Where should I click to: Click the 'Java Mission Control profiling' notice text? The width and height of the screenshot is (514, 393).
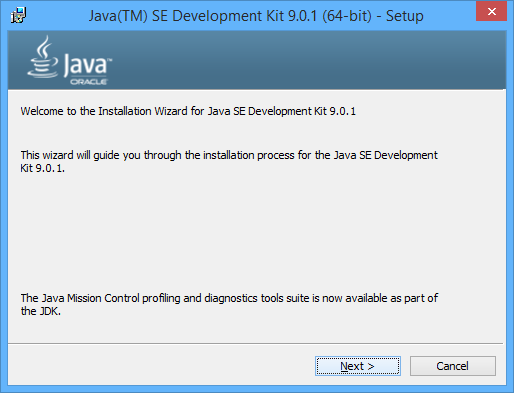(x=229, y=304)
